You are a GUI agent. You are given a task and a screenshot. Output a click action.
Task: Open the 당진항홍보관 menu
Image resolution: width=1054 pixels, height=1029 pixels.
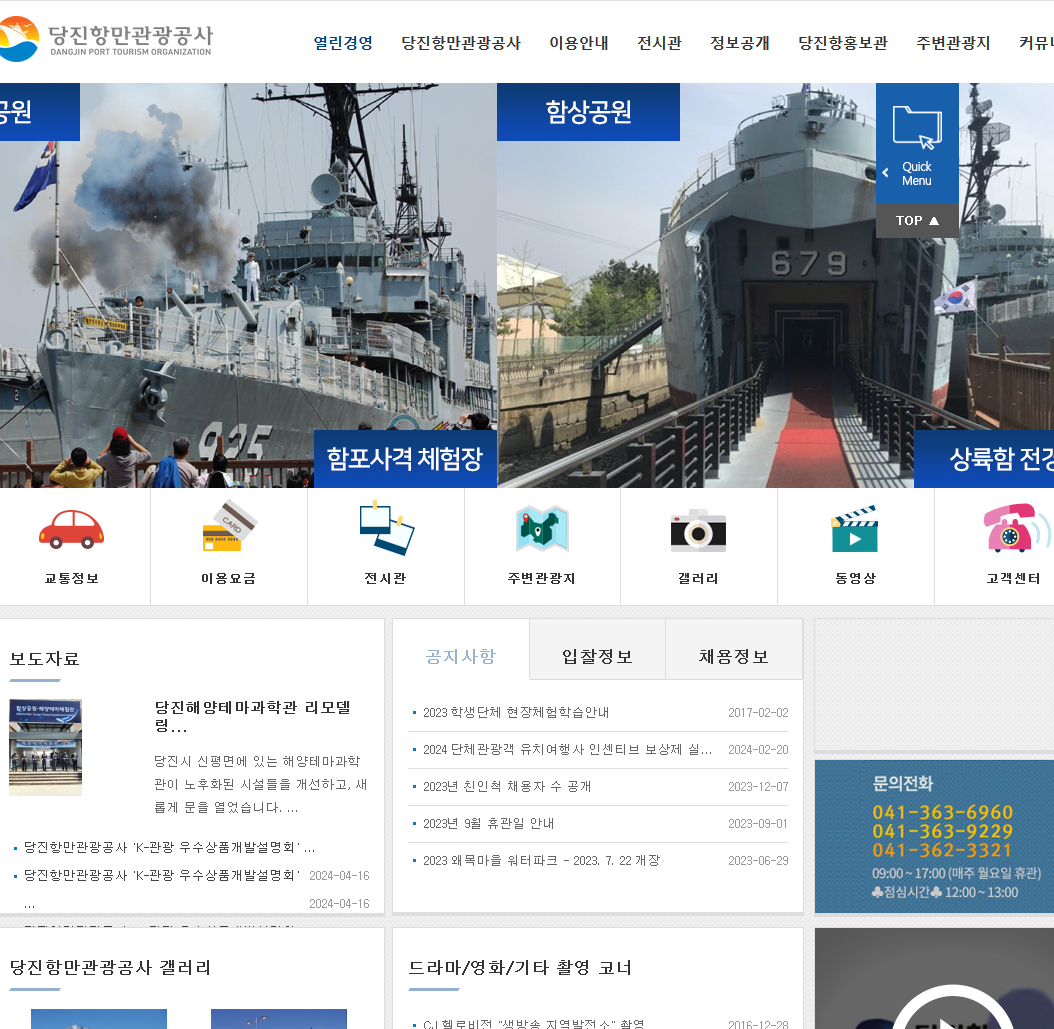[843, 43]
